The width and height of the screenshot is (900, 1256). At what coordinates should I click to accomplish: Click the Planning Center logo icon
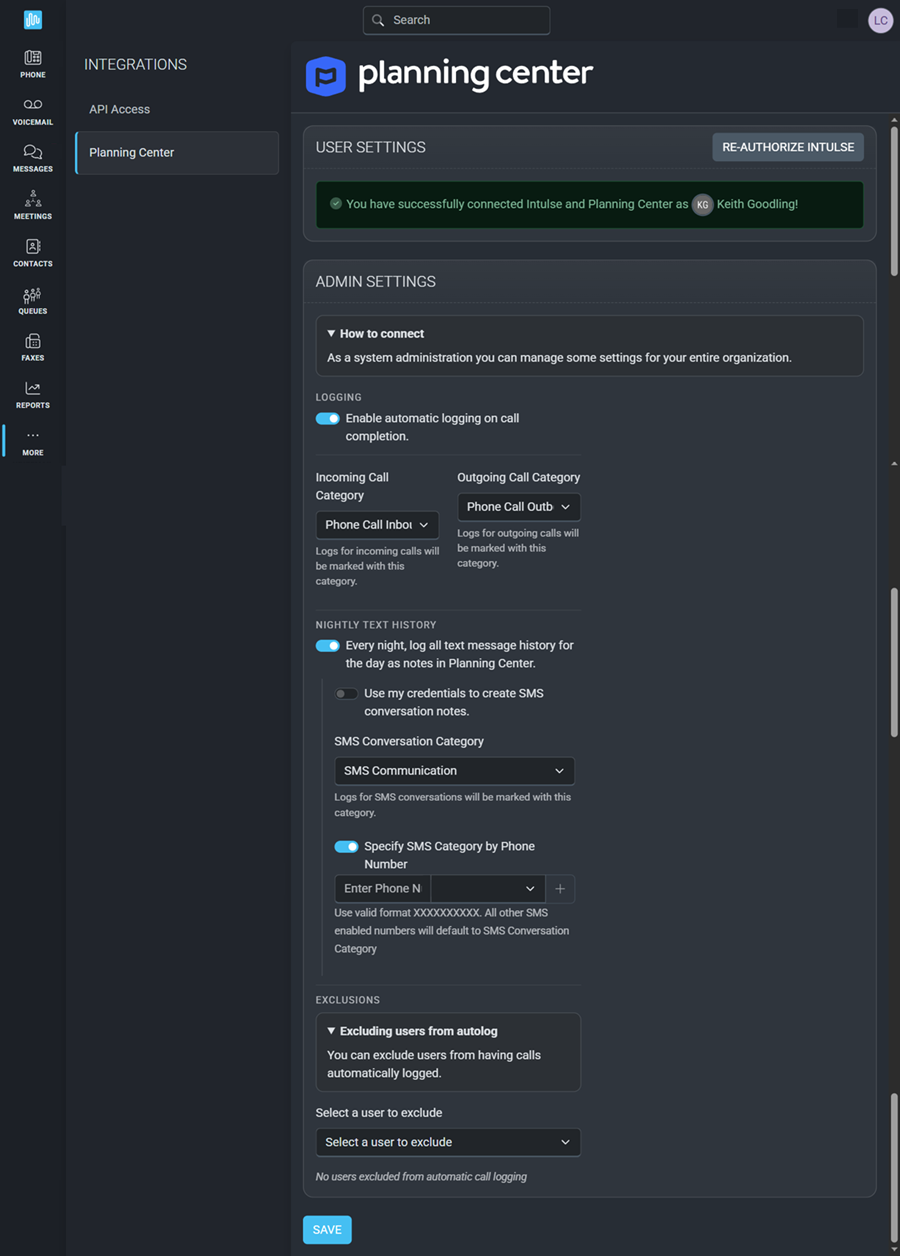tap(325, 76)
